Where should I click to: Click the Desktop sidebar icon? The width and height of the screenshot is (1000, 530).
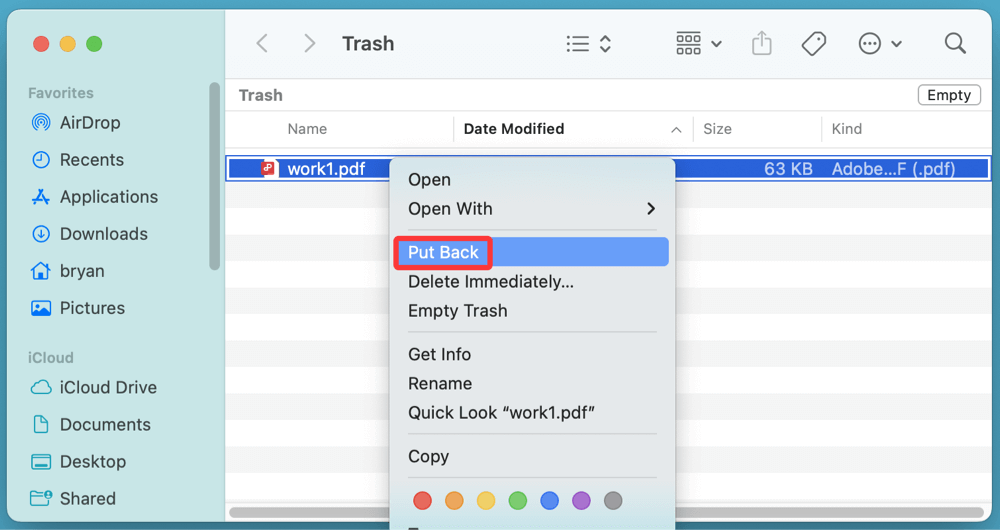click(x=41, y=461)
